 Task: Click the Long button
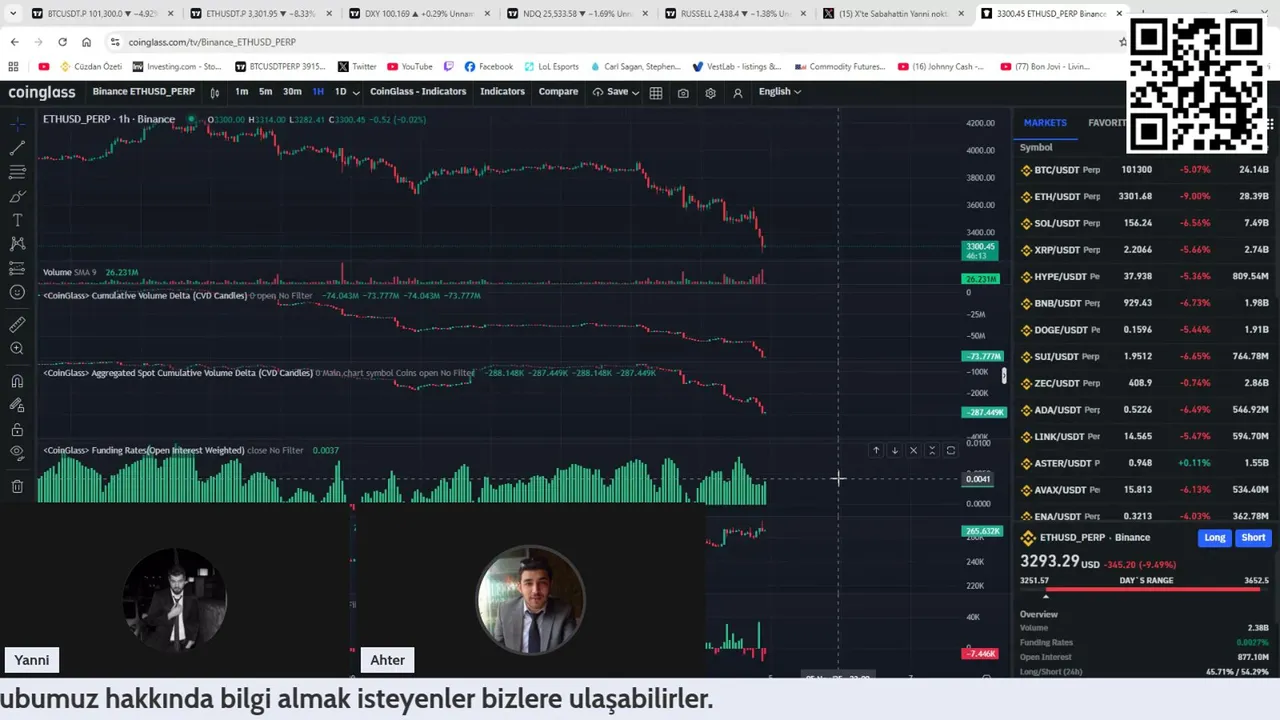[1215, 537]
